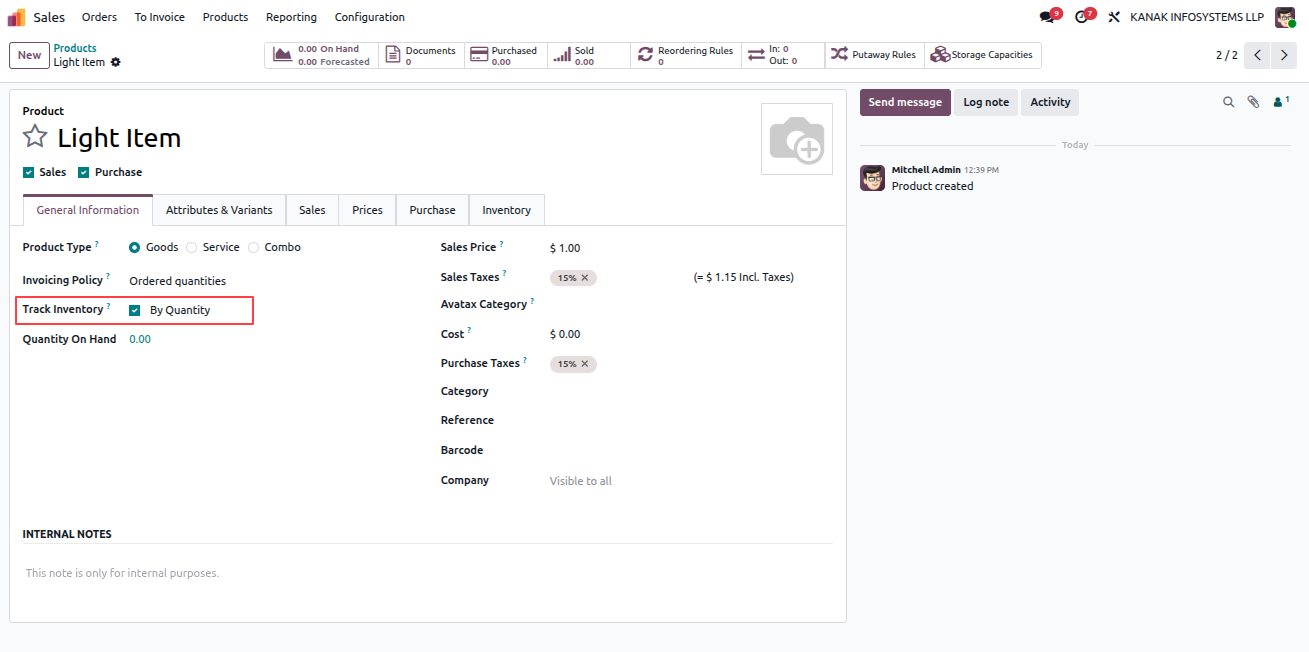Screen dimensions: 1309x652
Task: Toggle the Purchase checkbox
Action: (x=84, y=172)
